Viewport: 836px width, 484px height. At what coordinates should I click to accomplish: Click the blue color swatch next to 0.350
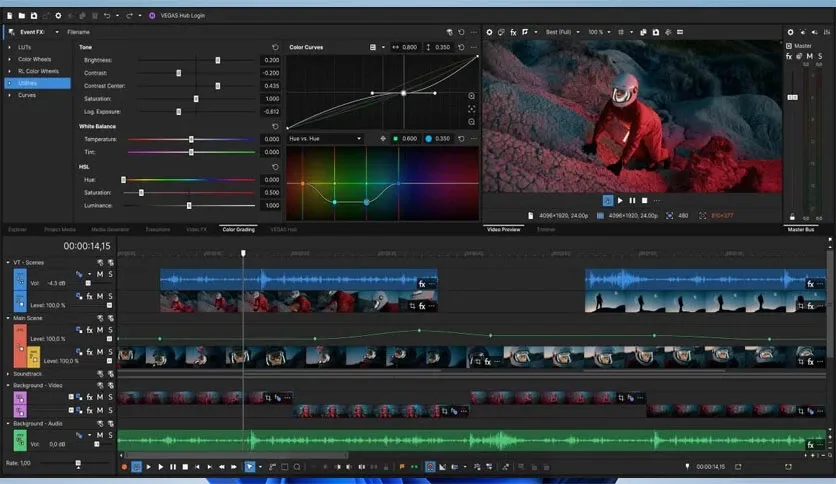click(x=428, y=139)
